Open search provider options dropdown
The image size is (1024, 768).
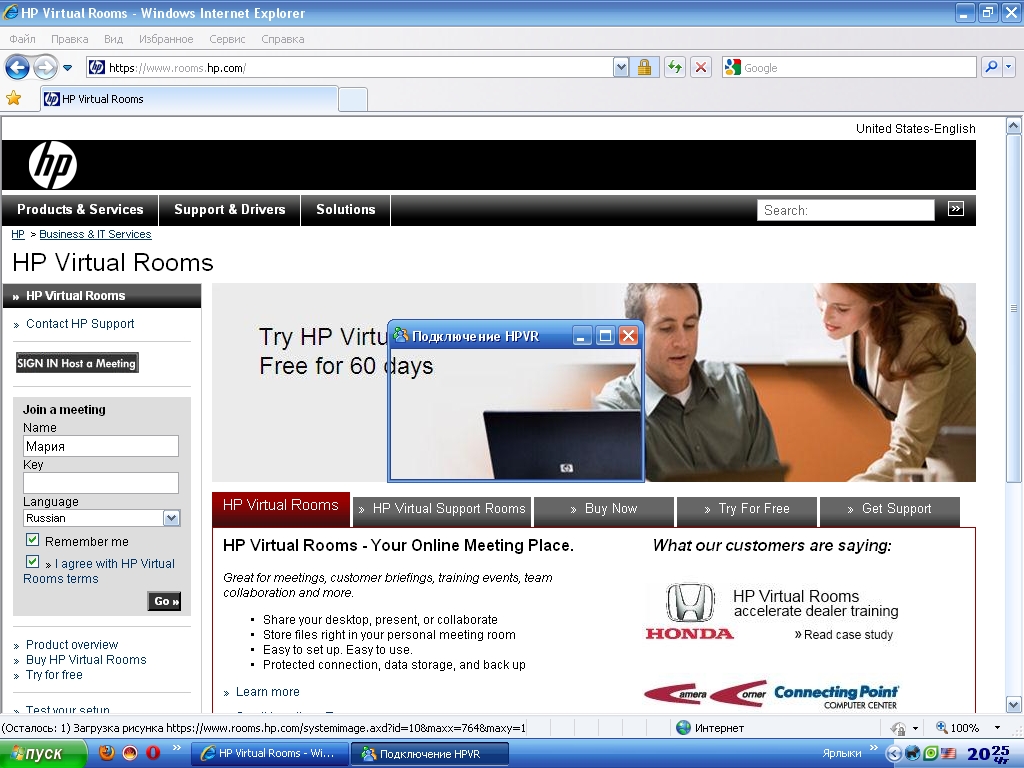pos(1008,67)
